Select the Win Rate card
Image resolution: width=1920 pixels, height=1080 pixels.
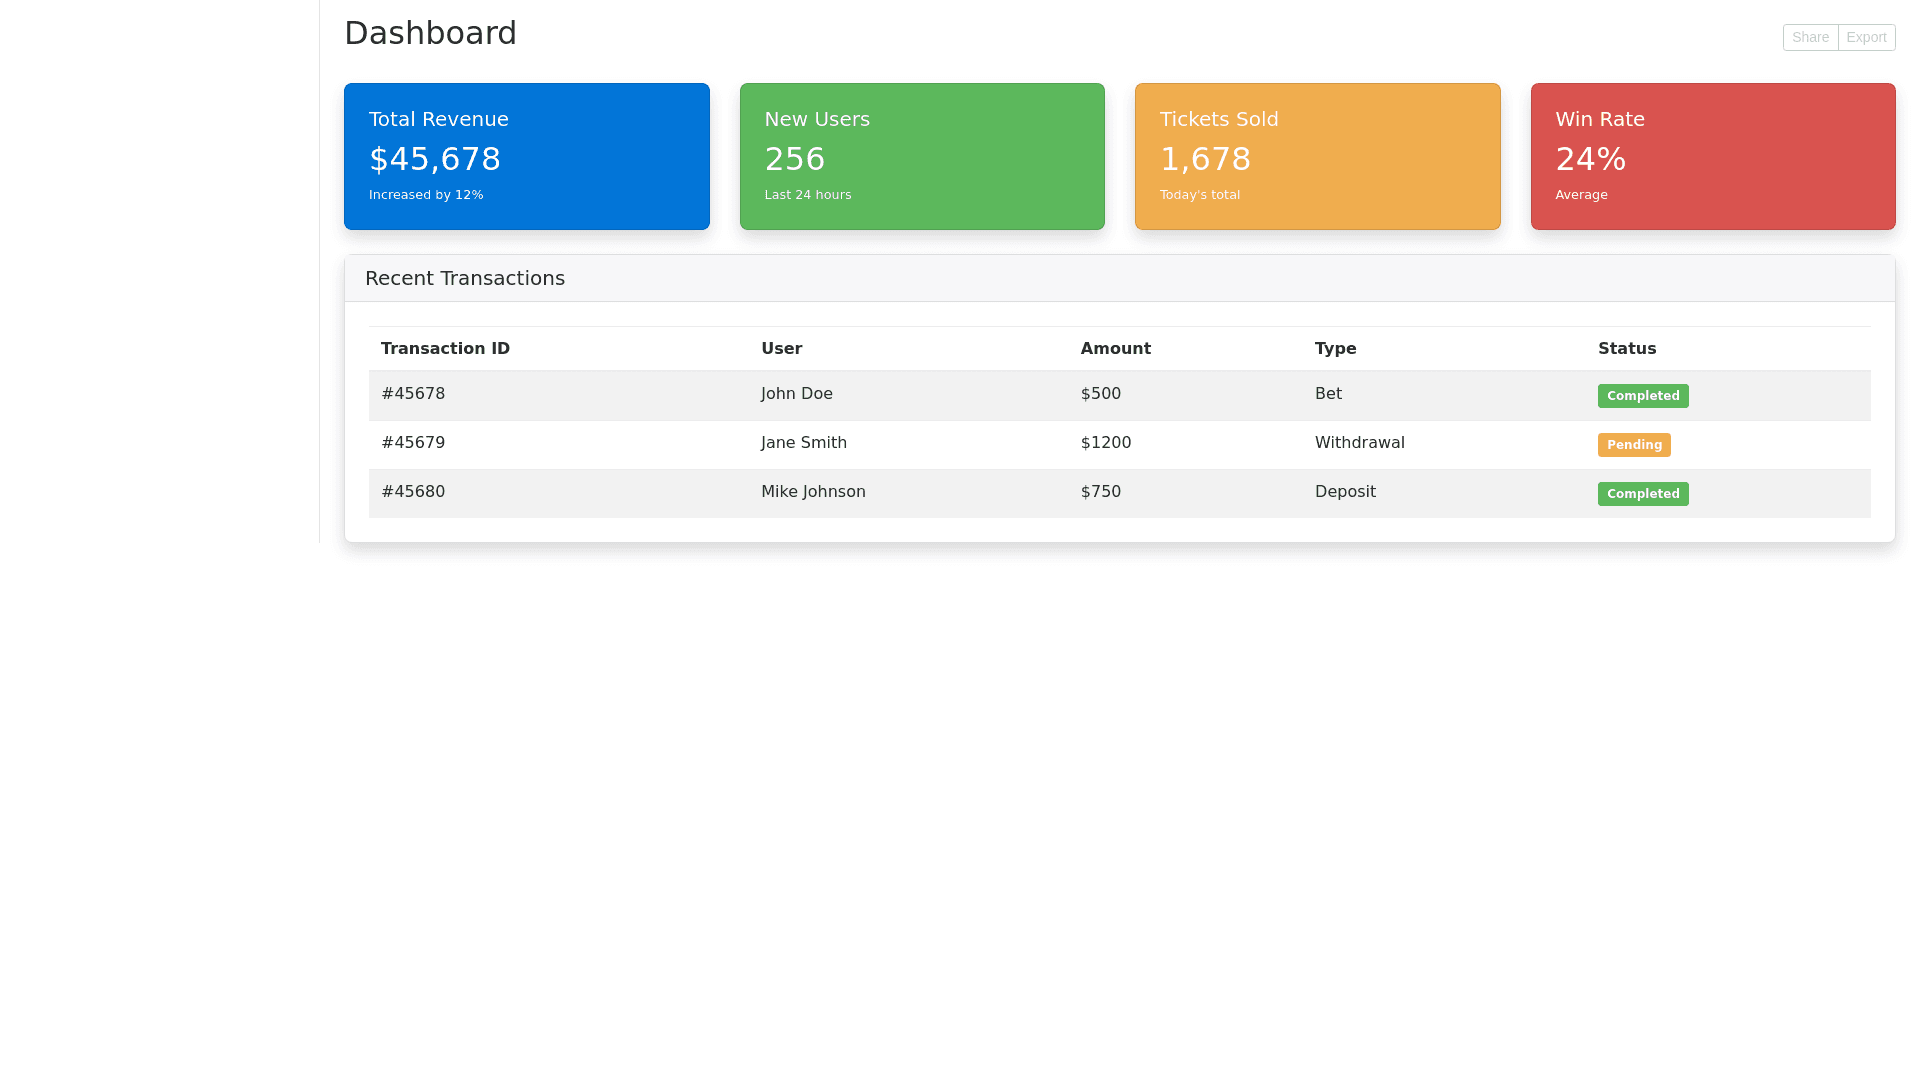tap(1712, 156)
